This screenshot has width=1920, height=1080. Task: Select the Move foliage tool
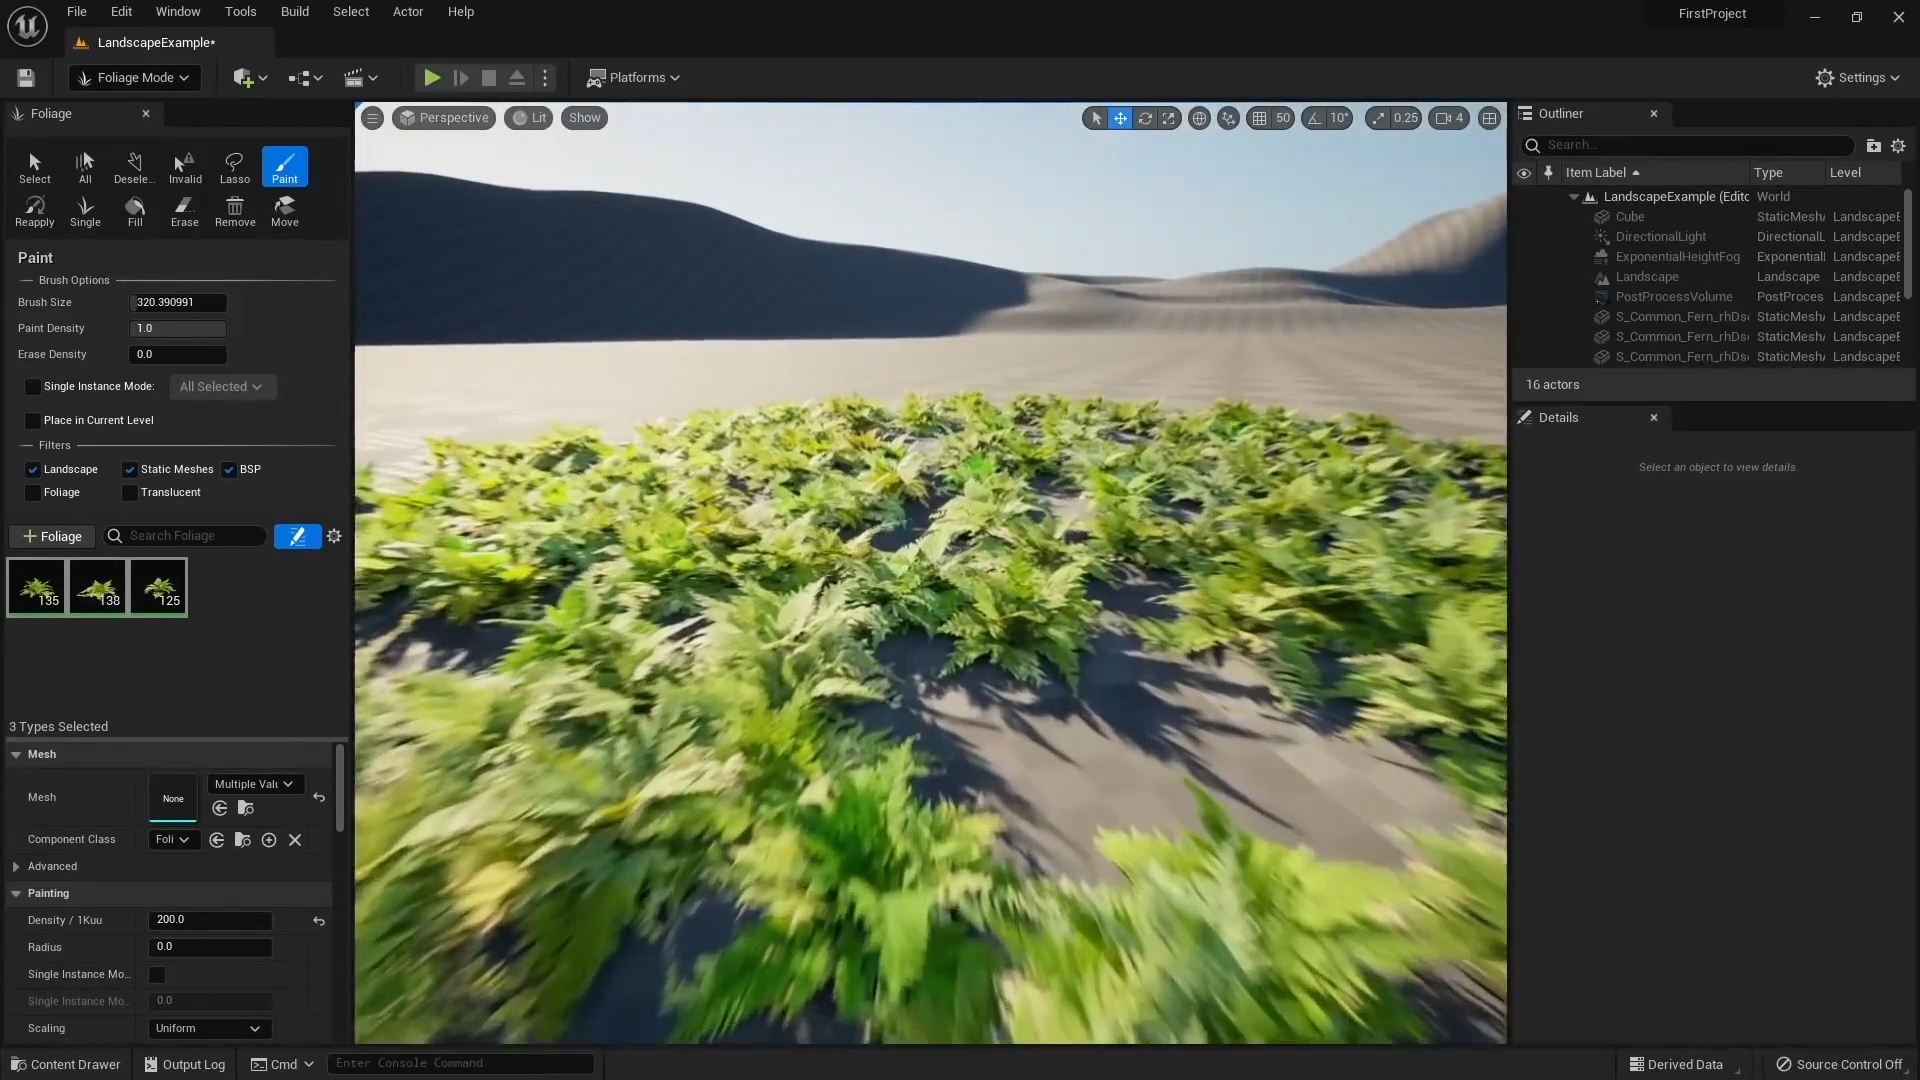coord(284,210)
